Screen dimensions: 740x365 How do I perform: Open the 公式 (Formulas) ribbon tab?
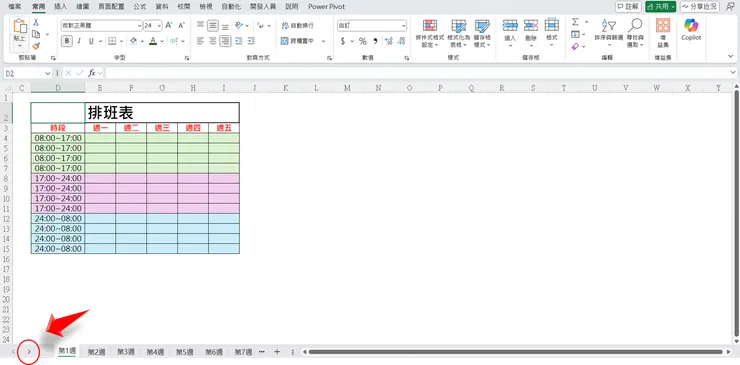(140, 7)
